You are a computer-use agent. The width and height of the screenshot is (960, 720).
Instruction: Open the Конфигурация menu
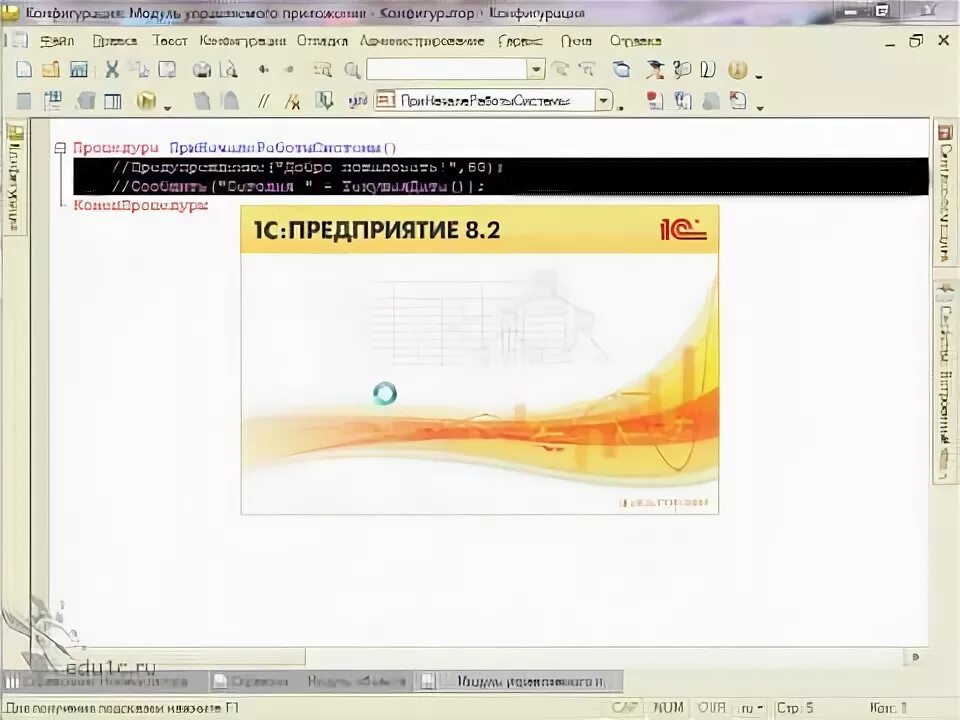(242, 41)
